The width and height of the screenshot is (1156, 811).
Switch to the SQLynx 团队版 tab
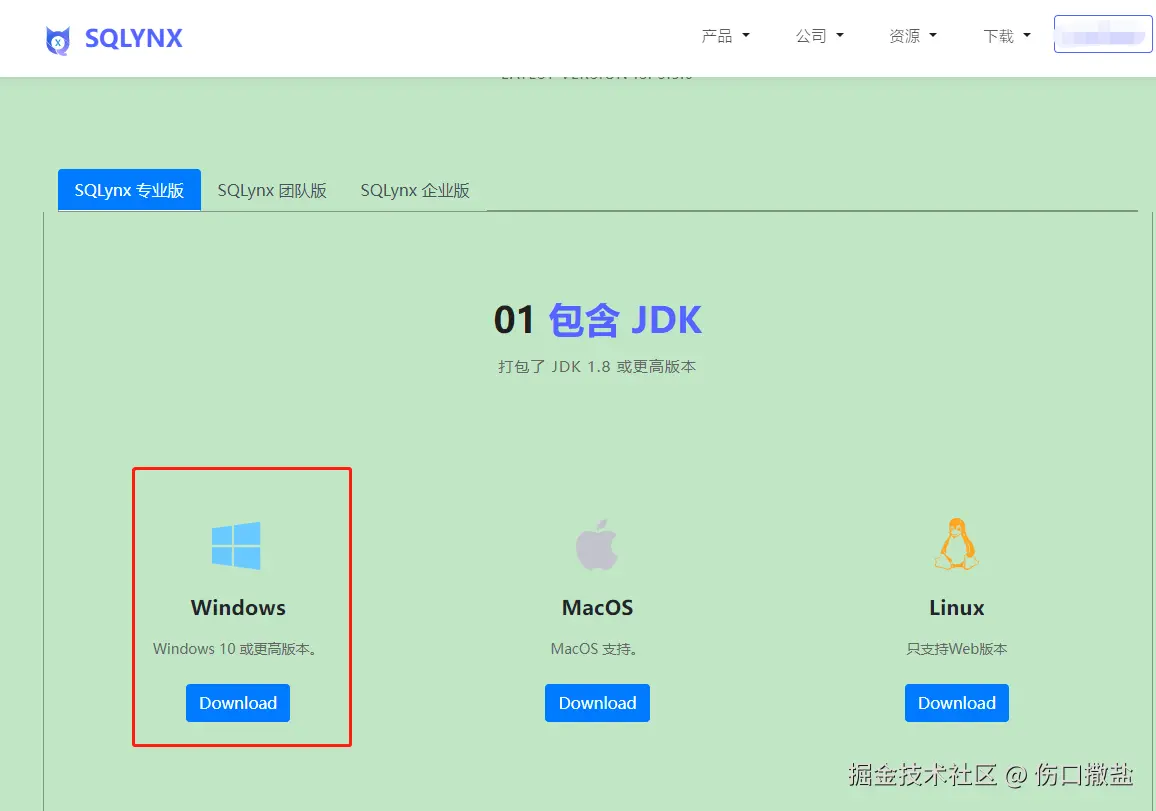tap(272, 190)
